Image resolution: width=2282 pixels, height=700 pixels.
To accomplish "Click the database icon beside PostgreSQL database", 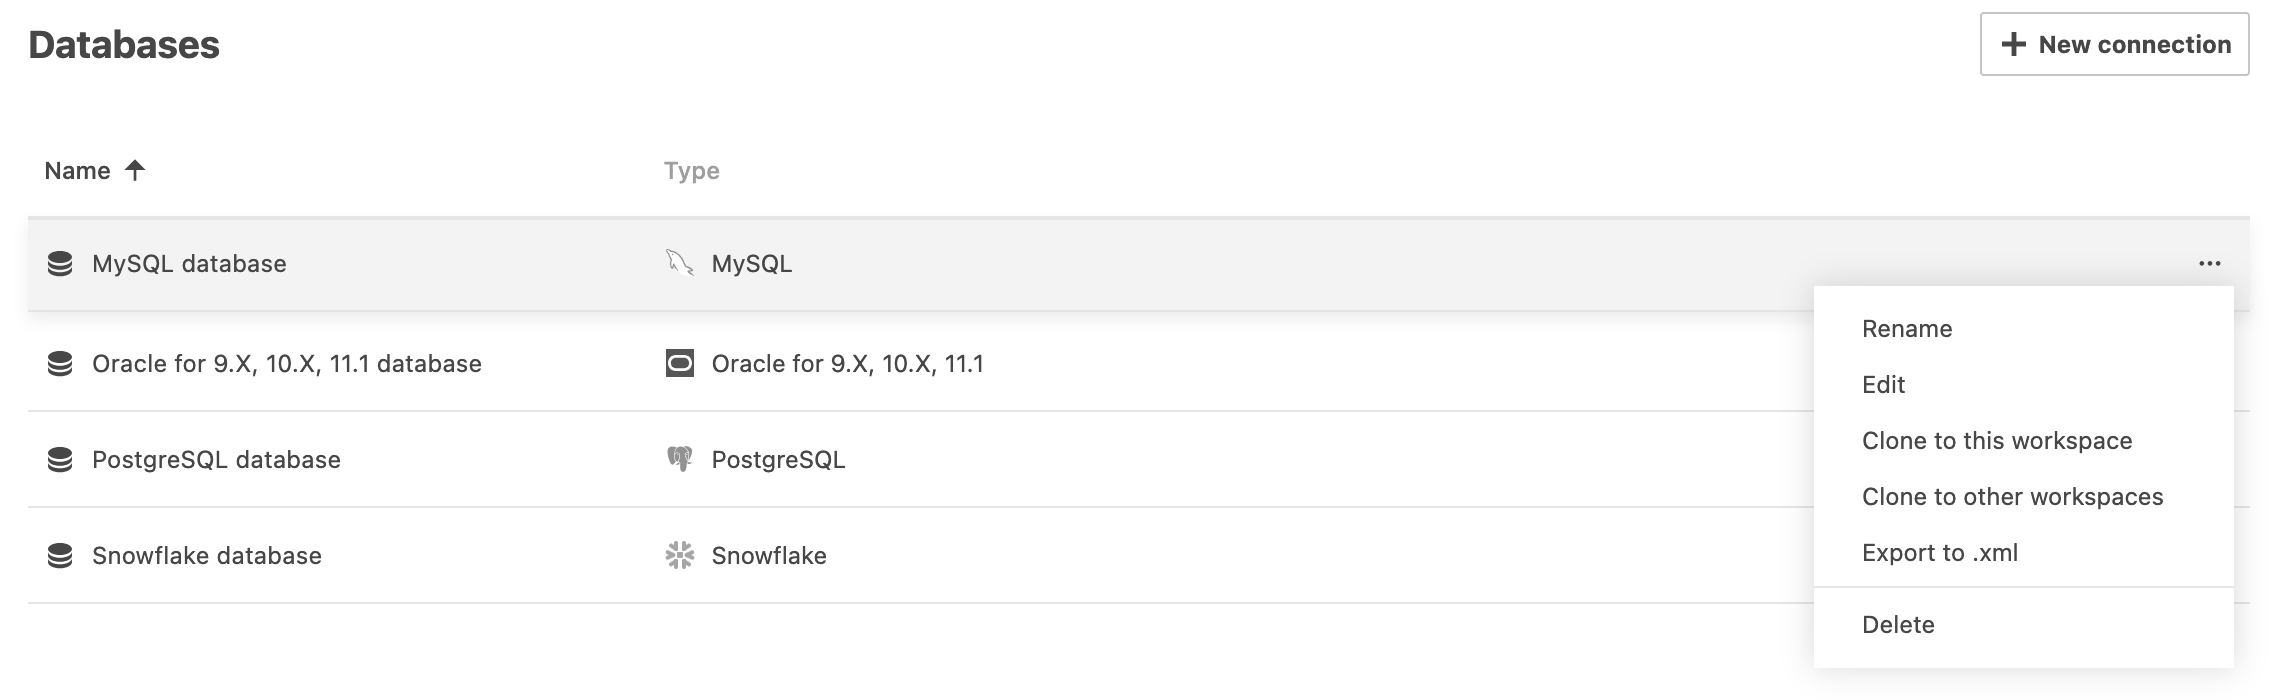I will tap(60, 459).
